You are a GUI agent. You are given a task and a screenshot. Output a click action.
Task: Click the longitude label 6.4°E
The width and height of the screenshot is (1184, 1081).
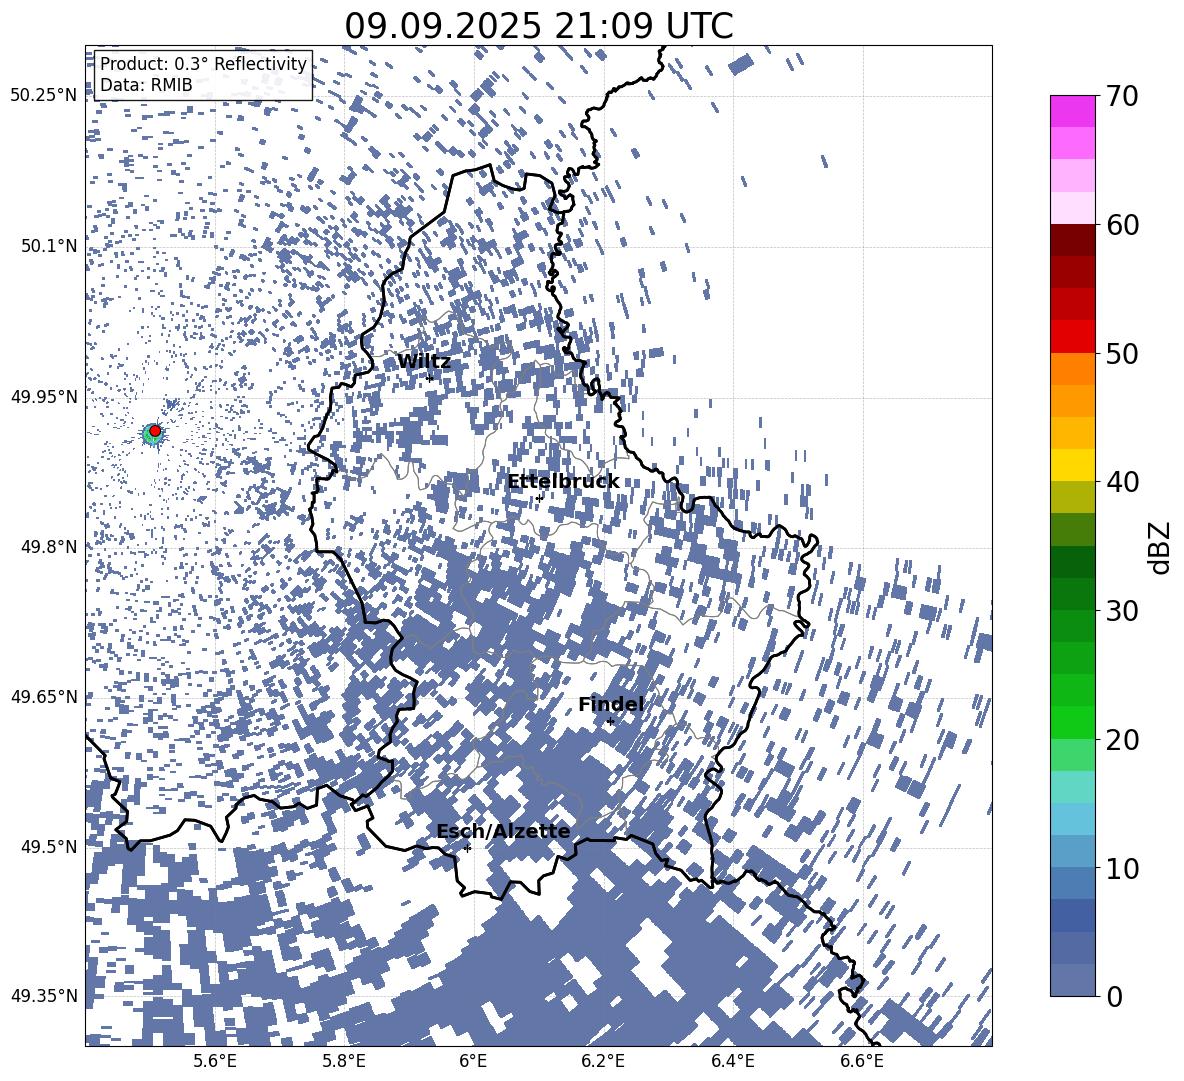click(x=732, y=1061)
